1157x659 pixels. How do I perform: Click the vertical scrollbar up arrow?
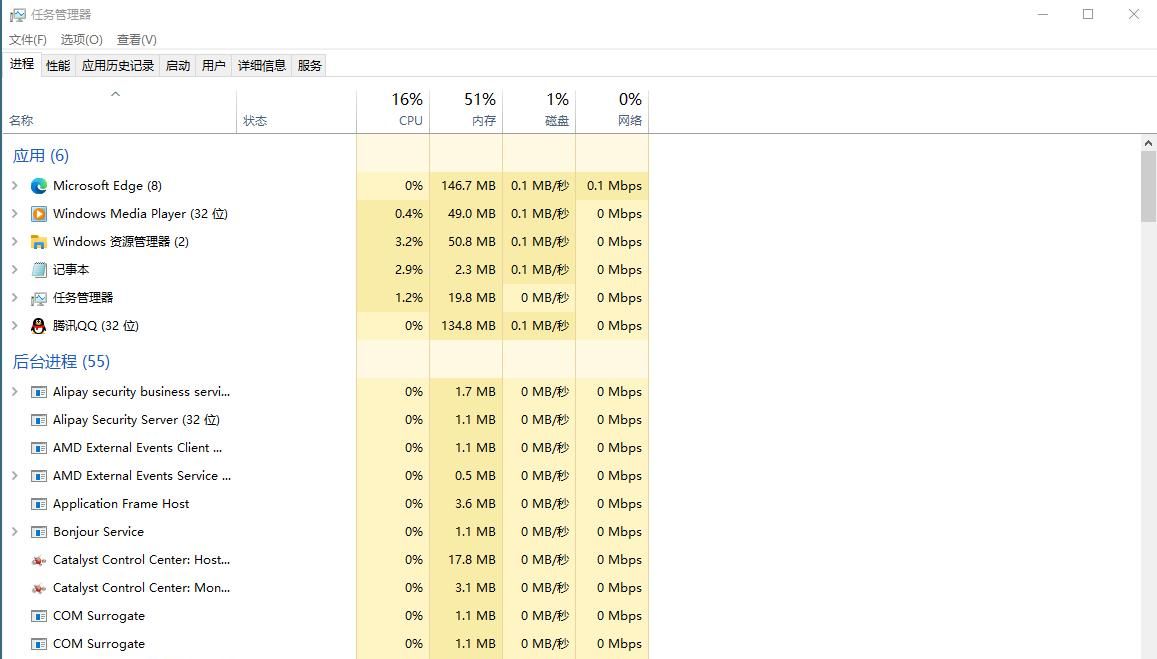click(1148, 142)
